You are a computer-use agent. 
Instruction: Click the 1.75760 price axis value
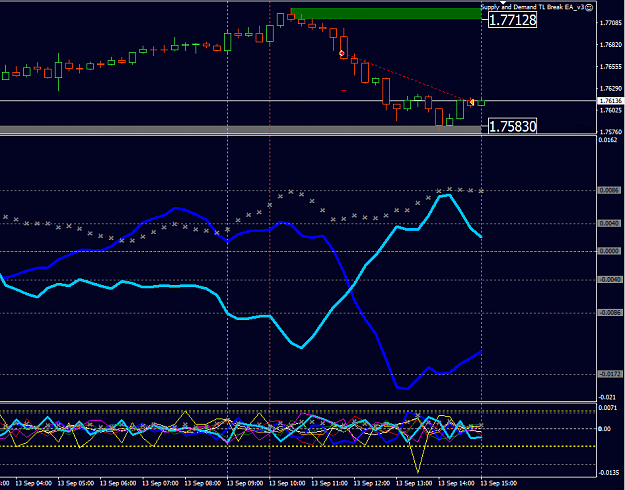pyautogui.click(x=611, y=132)
